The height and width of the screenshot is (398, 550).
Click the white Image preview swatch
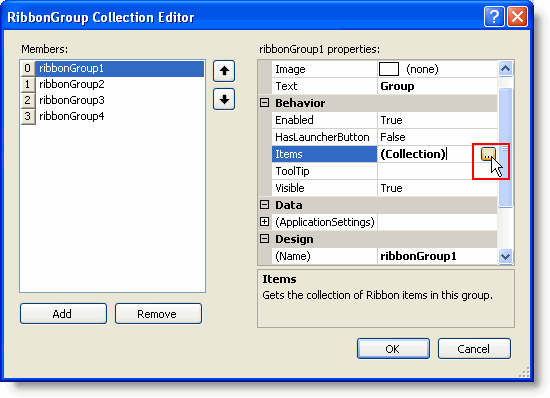(389, 69)
